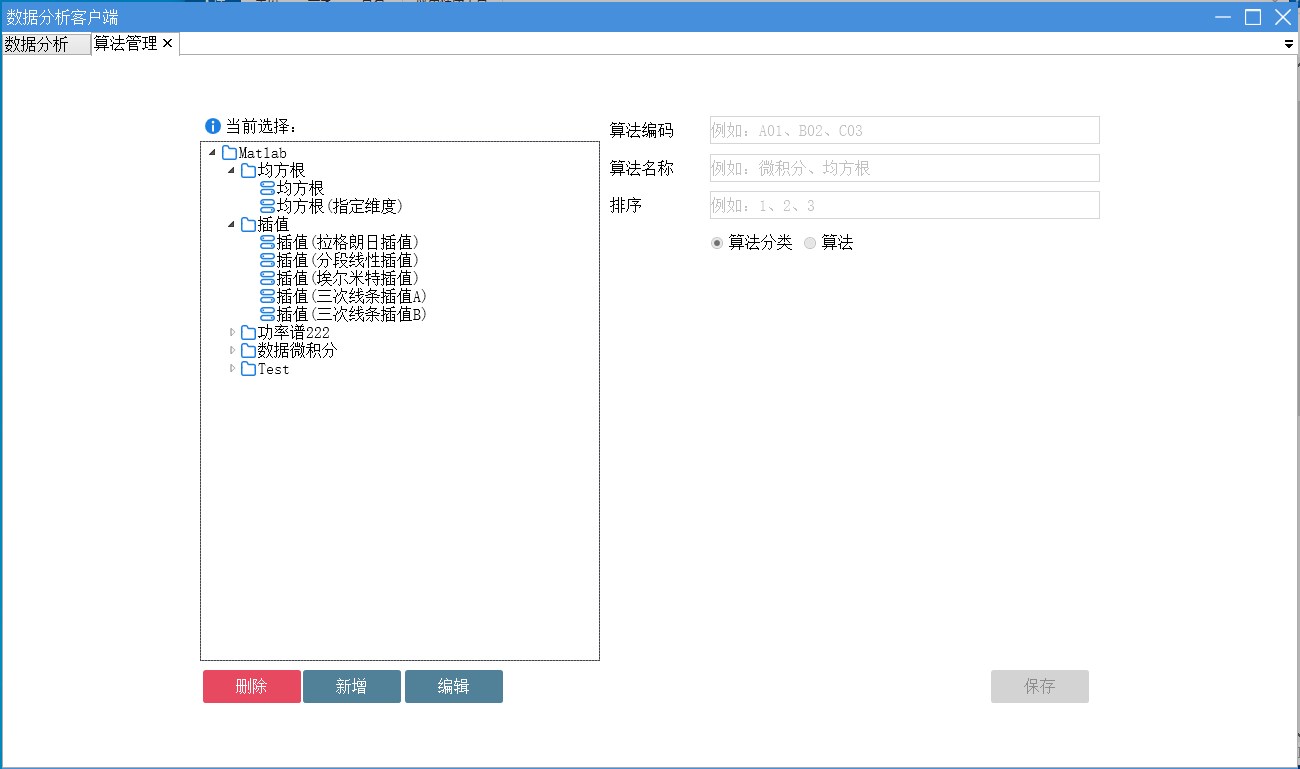Select the 均方根 leaf algorithm item
Screen dimensions: 1300x769
pos(300,189)
